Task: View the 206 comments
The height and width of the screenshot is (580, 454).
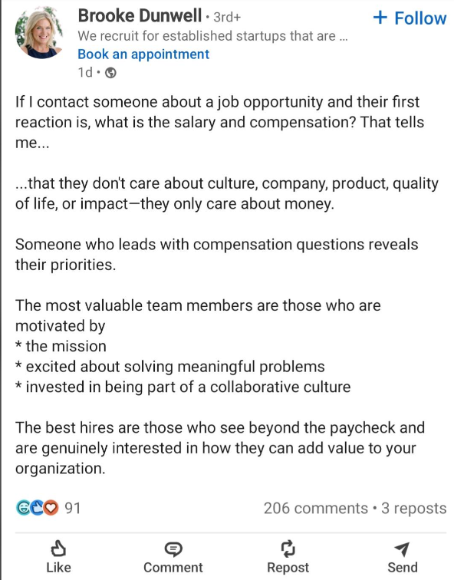Action: pyautogui.click(x=316, y=508)
